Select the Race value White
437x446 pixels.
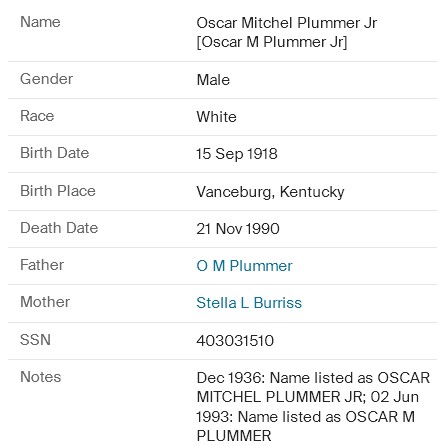tap(216, 117)
